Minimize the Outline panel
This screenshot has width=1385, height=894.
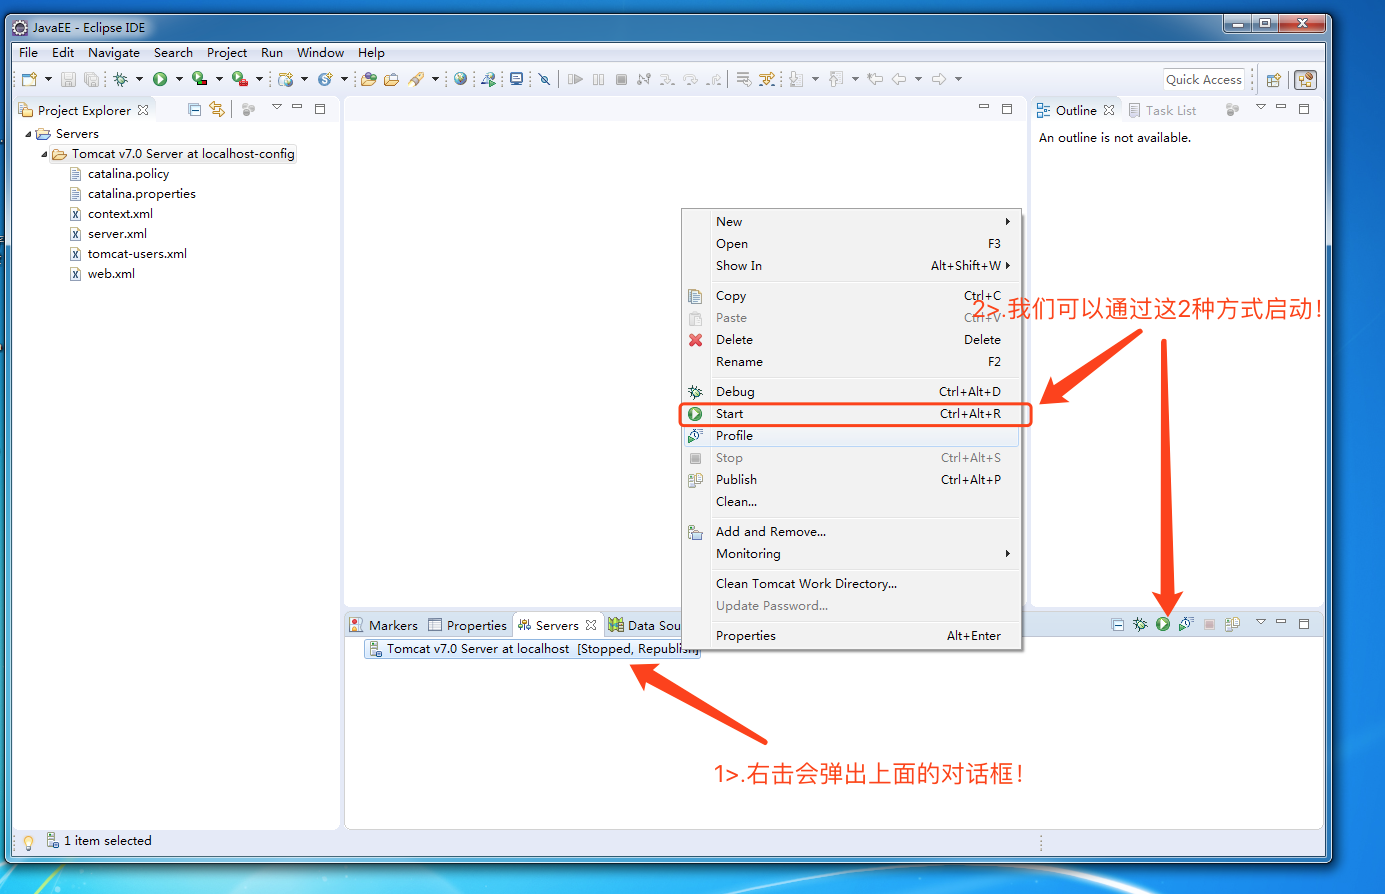tap(1281, 107)
